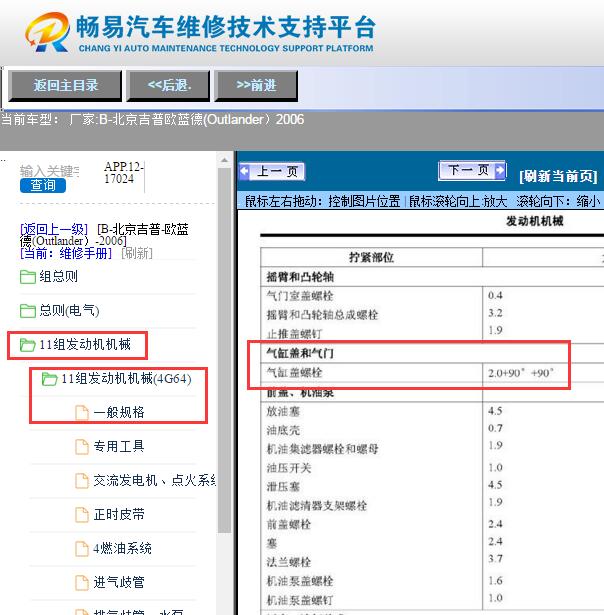This screenshot has width=604, height=615.
Task: Click 返回主目录 button
Action: 65,86
